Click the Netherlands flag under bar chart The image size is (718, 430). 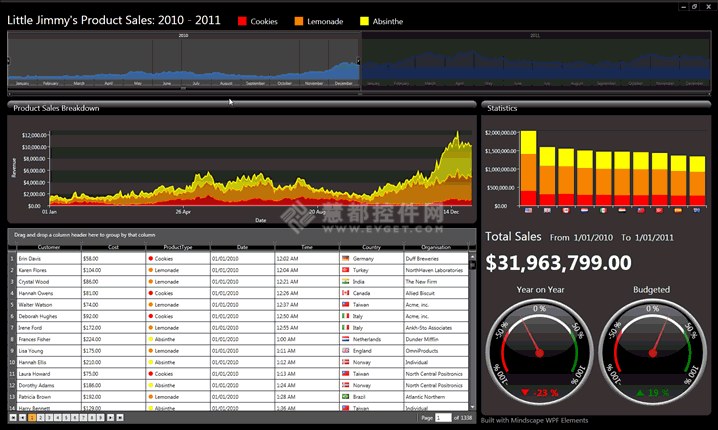point(584,211)
